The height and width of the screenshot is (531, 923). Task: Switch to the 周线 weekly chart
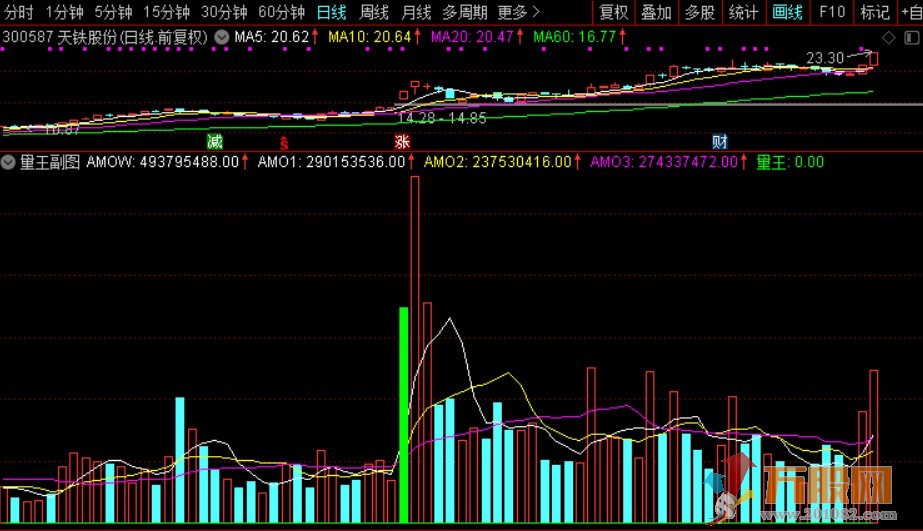[374, 12]
